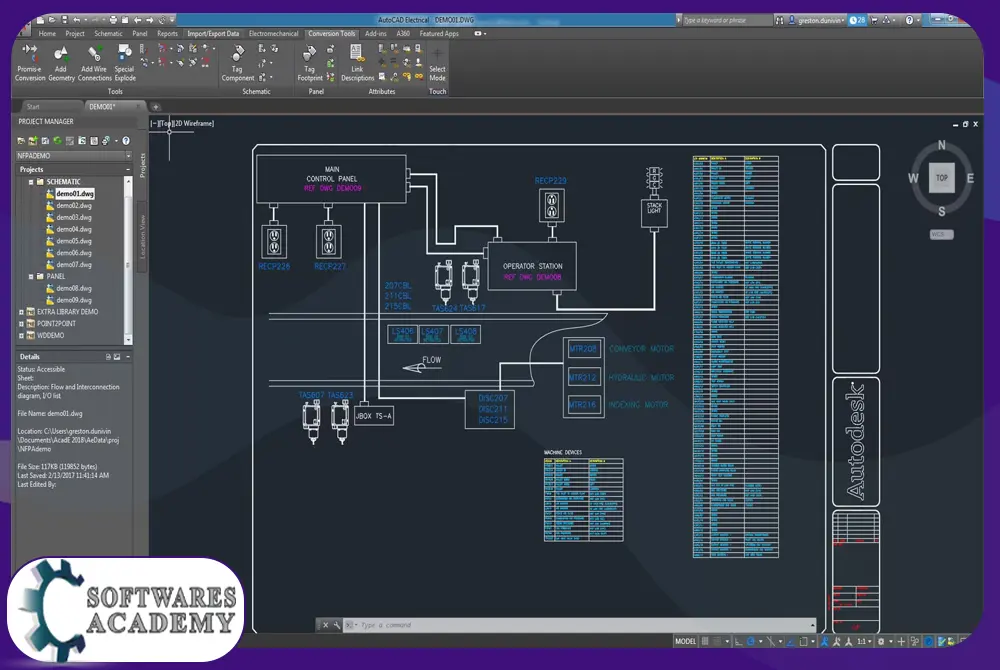Select the Import/Export Data tab
This screenshot has width=1000, height=670.
point(213,34)
